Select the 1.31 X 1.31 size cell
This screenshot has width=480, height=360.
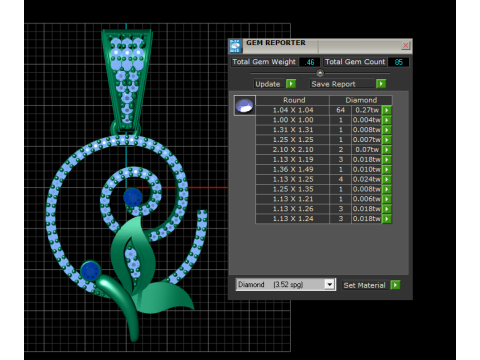293,130
